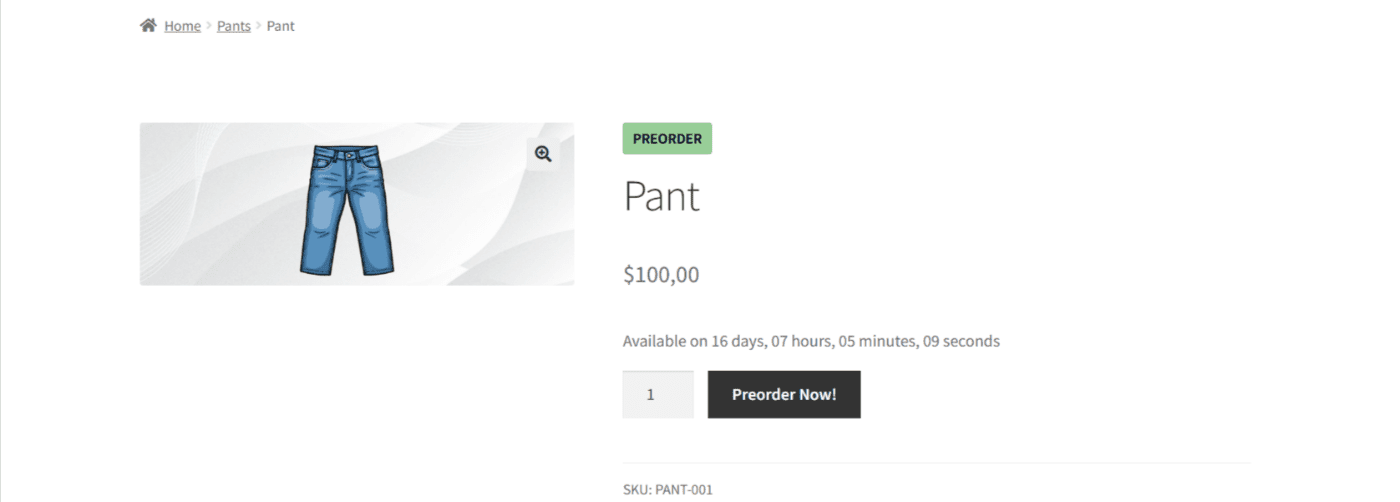Viewport: 1400px width, 502px height.
Task: Open the image zoom magnifier icon
Action: [x=543, y=154]
